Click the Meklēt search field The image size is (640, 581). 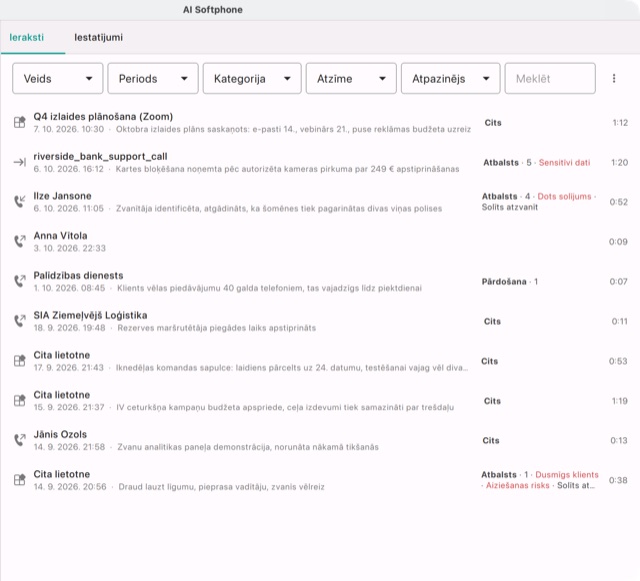[550, 78]
